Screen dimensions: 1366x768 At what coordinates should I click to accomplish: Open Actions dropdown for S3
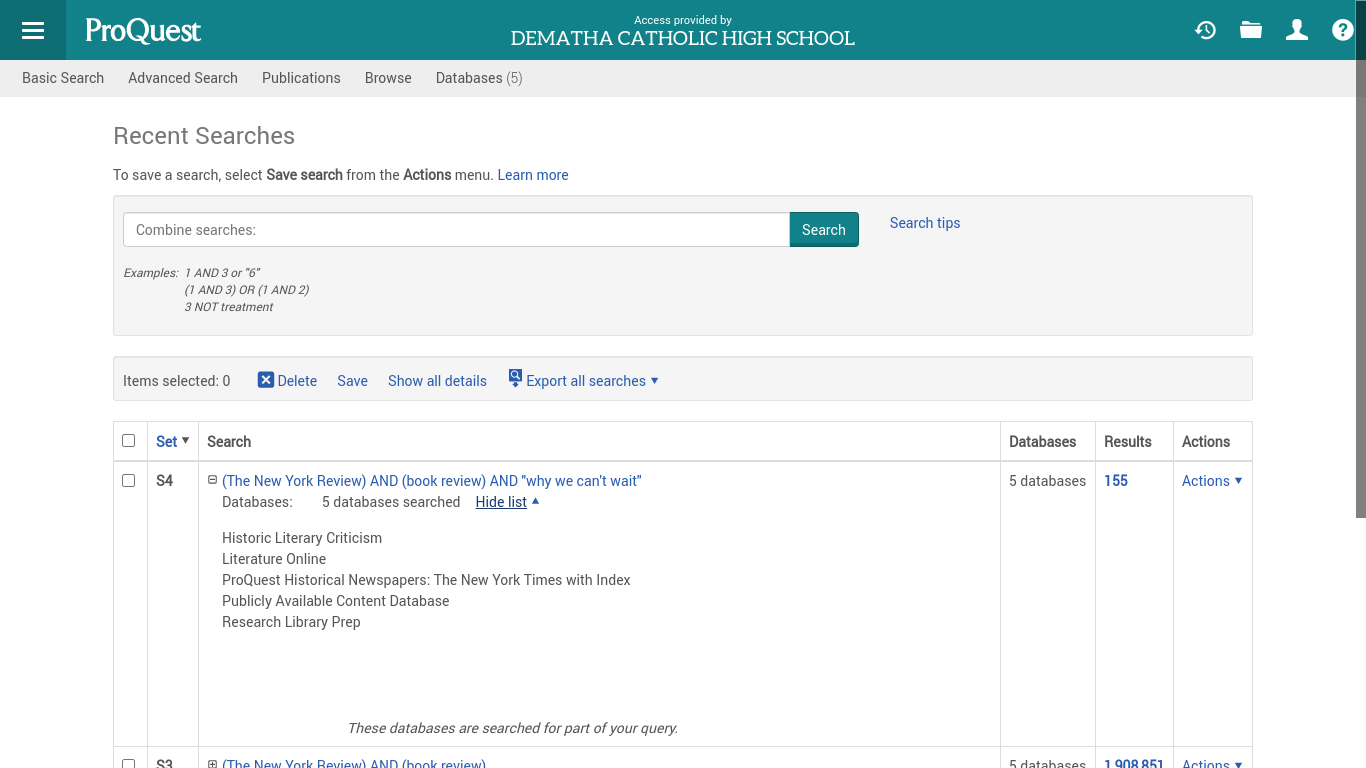1212,763
